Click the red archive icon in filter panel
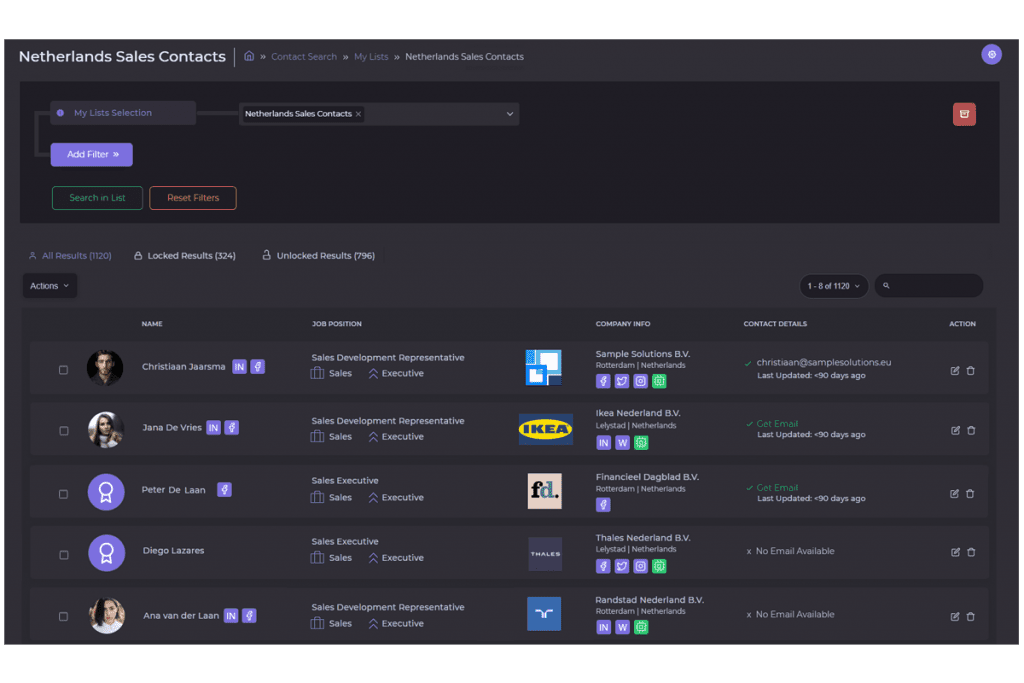 click(x=964, y=114)
